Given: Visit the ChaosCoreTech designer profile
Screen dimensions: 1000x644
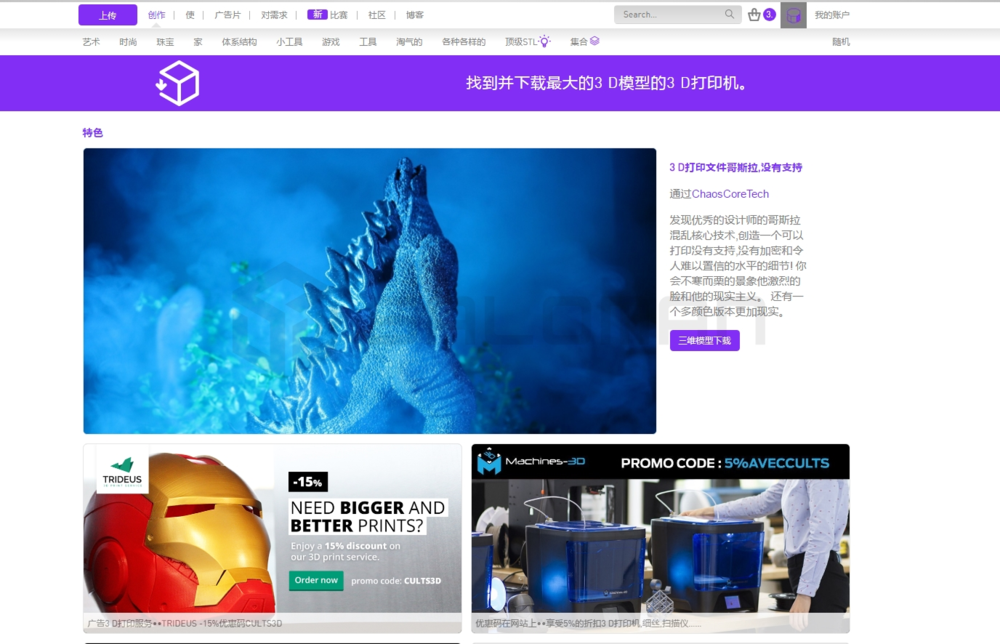Looking at the screenshot, I should point(730,194).
